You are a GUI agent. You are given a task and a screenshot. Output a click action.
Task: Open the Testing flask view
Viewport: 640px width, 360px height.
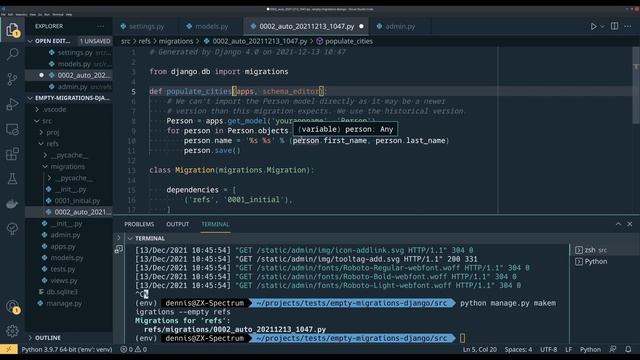pos(12,179)
